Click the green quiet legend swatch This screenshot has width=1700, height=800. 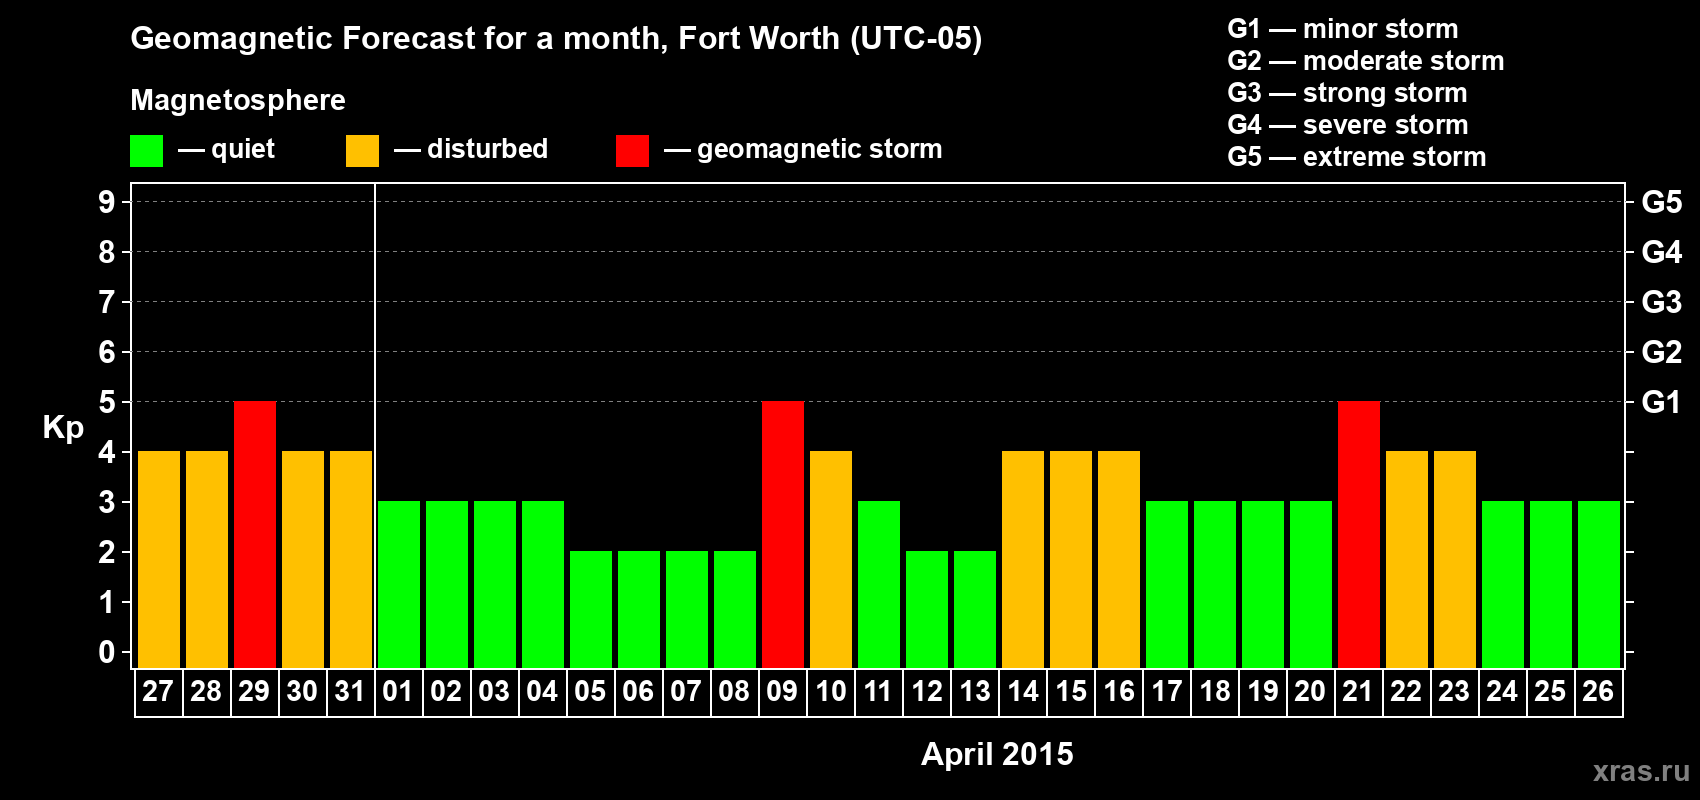(x=146, y=151)
